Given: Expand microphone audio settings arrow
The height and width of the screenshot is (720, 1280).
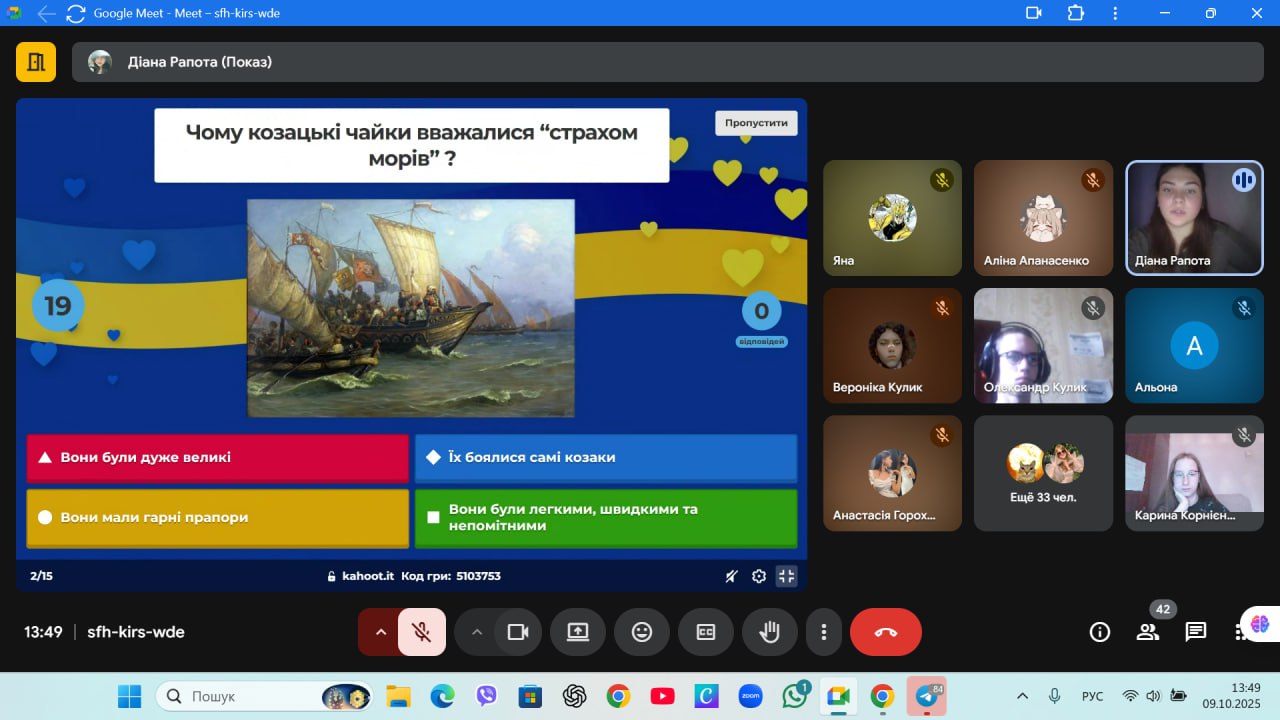Looking at the screenshot, I should click(380, 632).
